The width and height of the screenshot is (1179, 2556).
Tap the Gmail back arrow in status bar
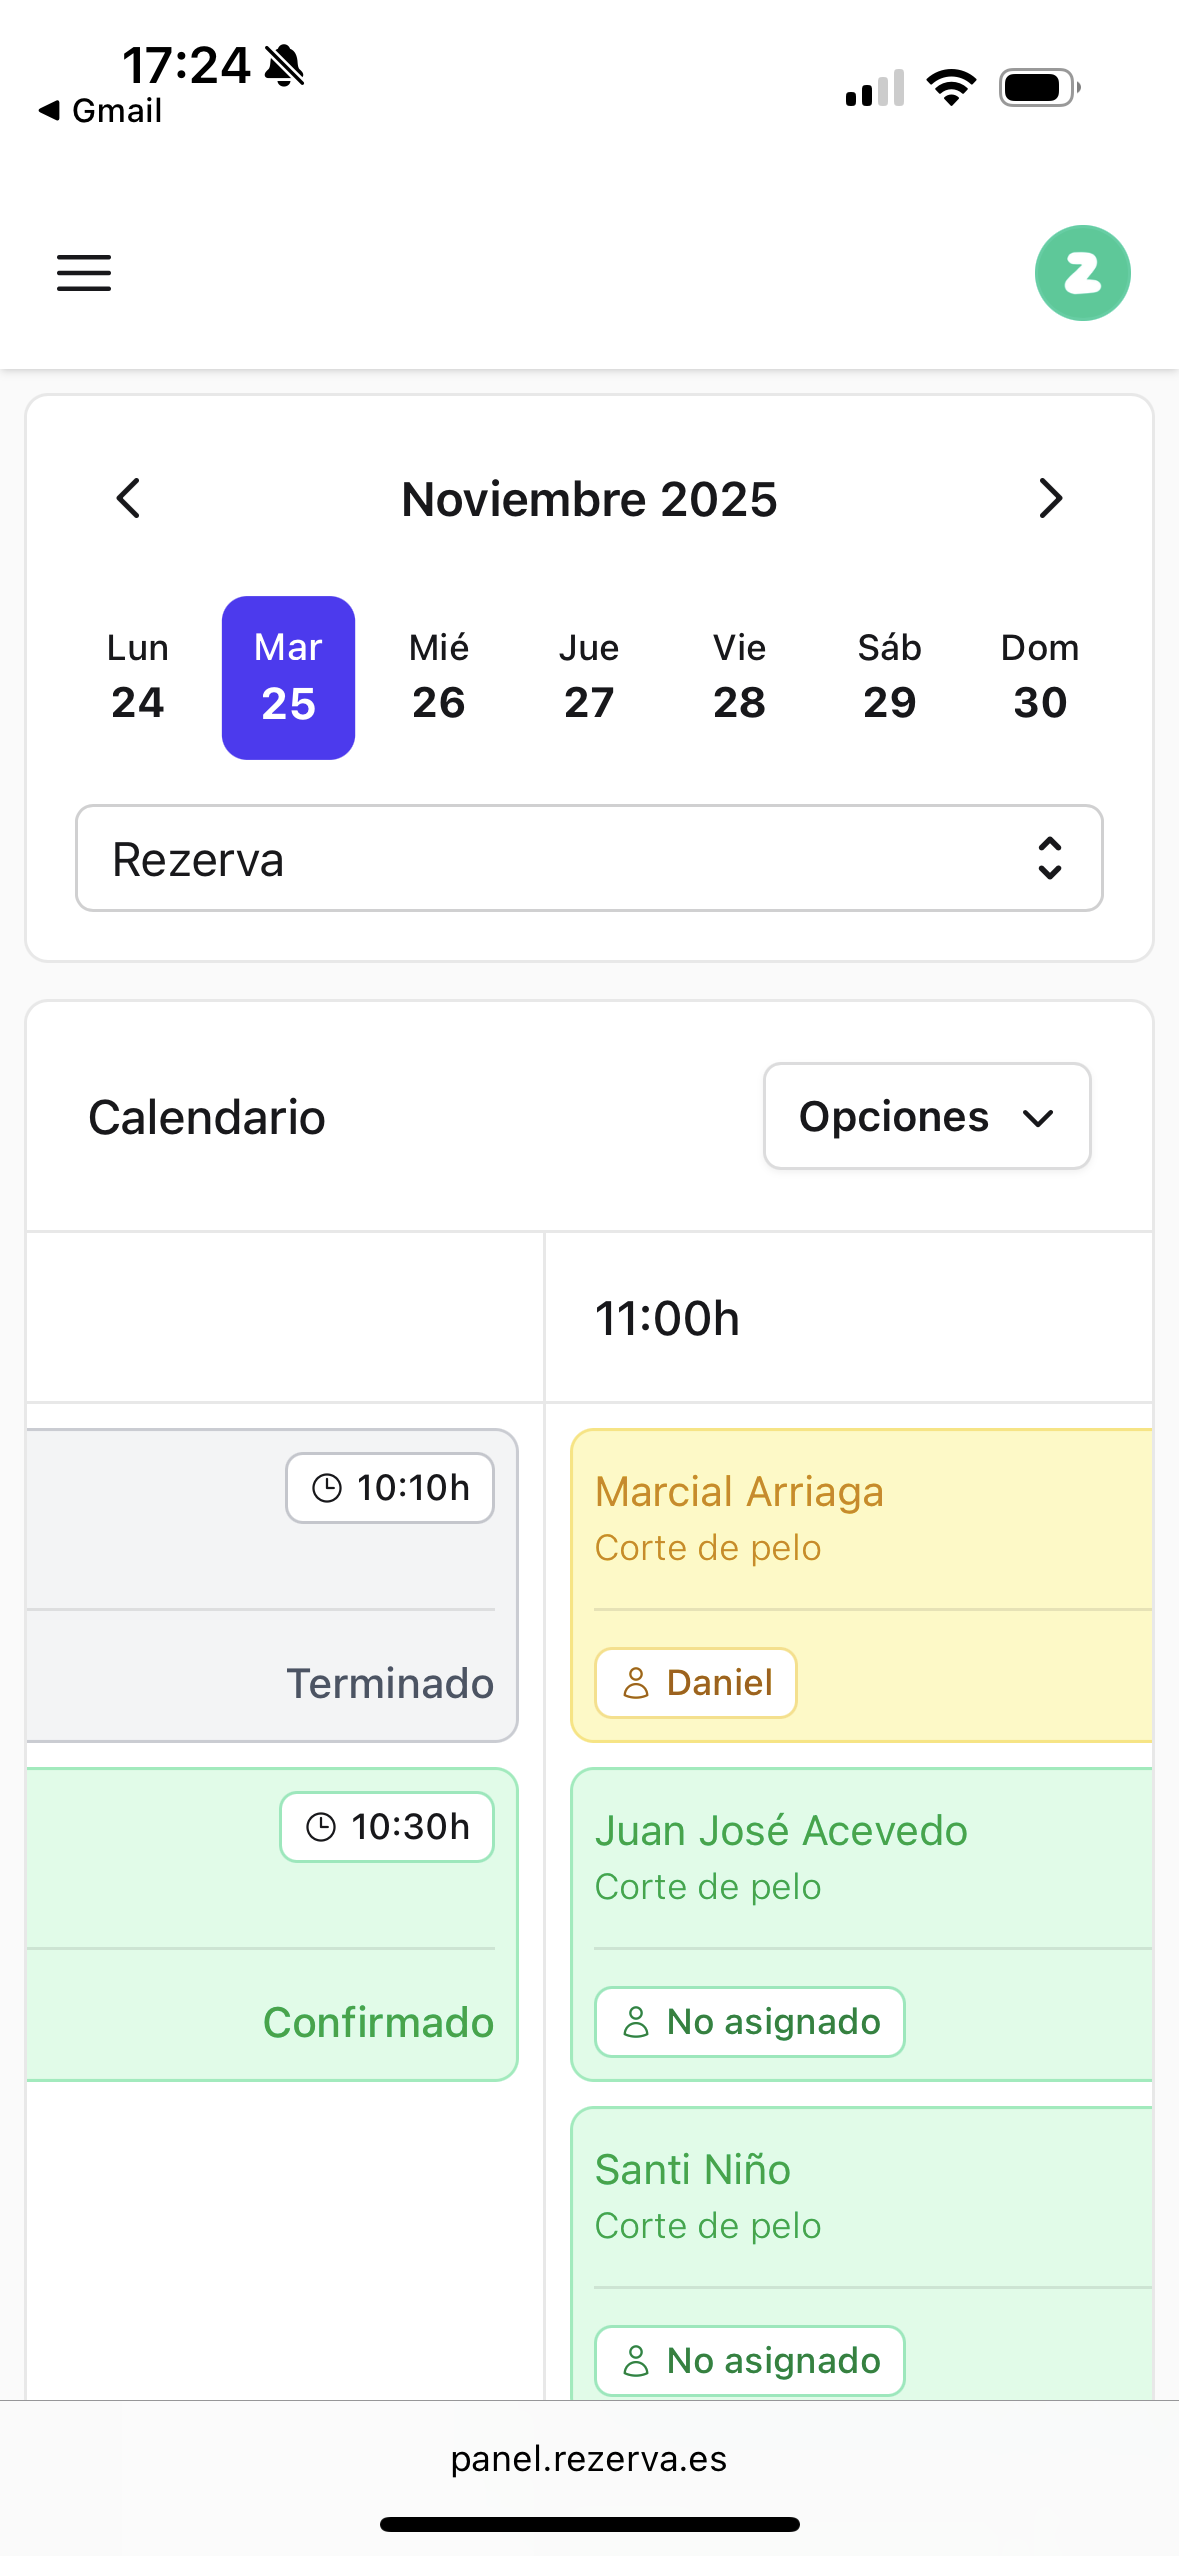50,110
